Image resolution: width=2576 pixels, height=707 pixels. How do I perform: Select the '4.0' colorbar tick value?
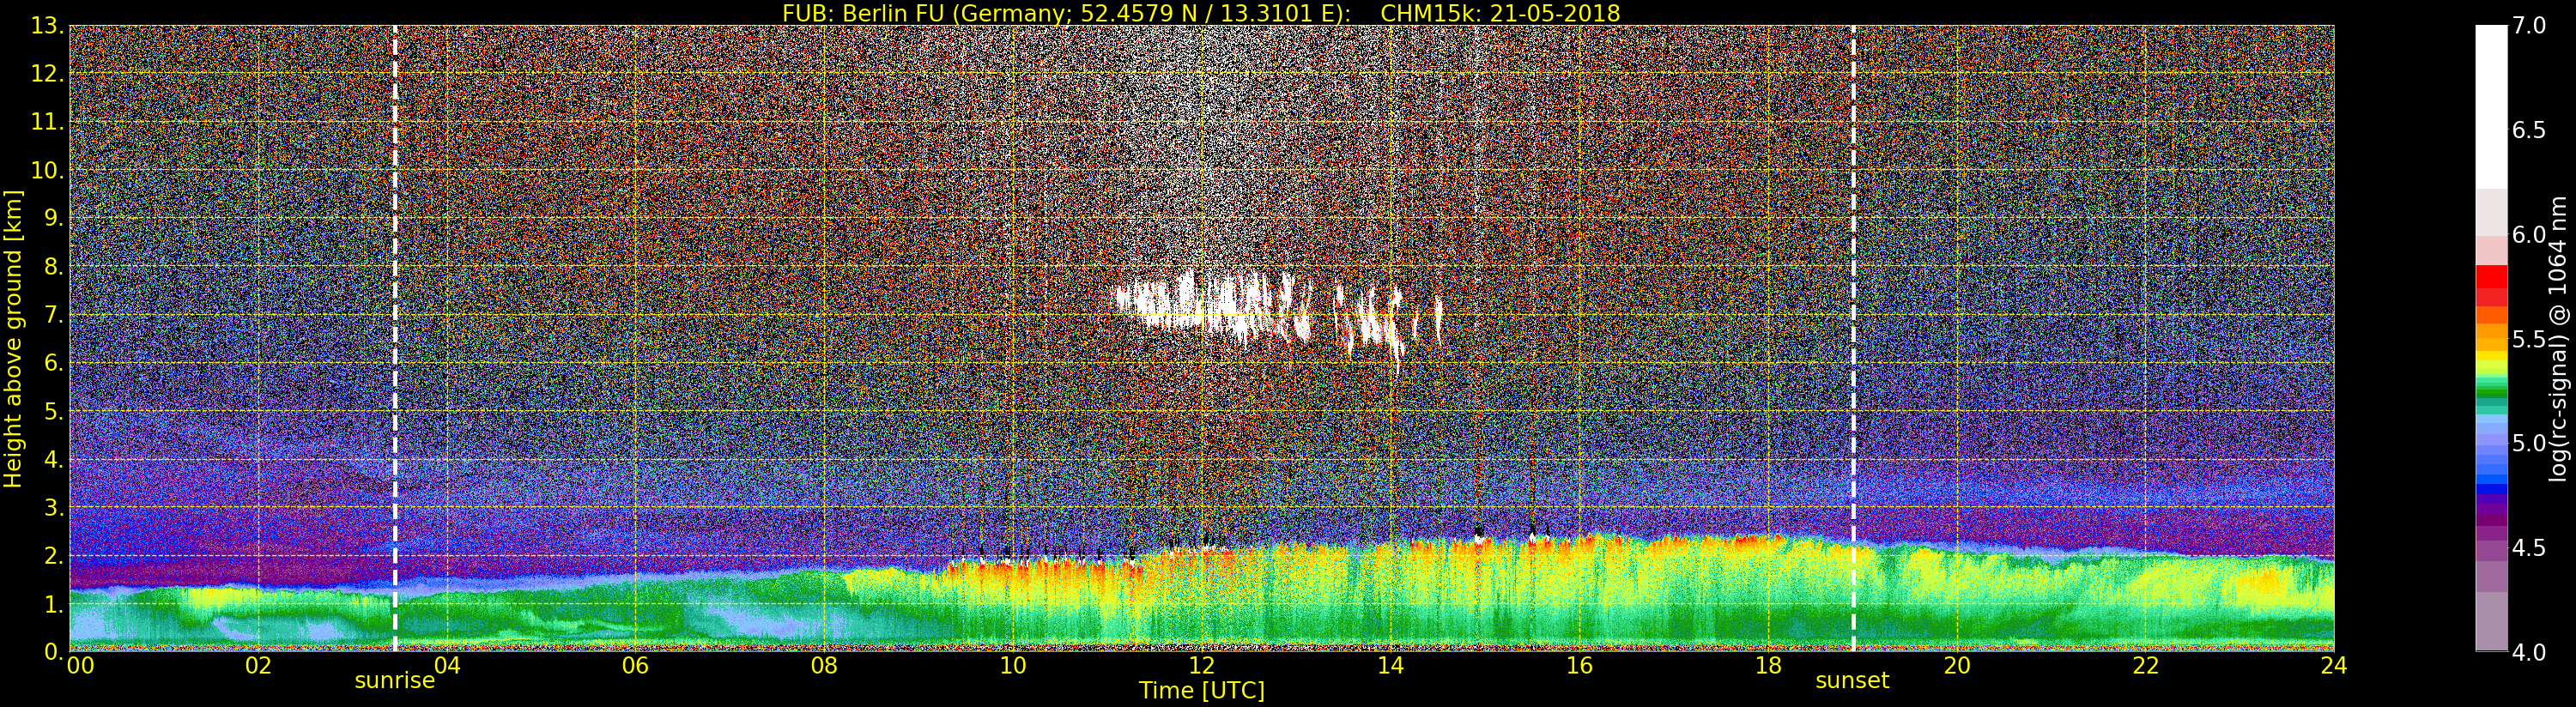2530,652
